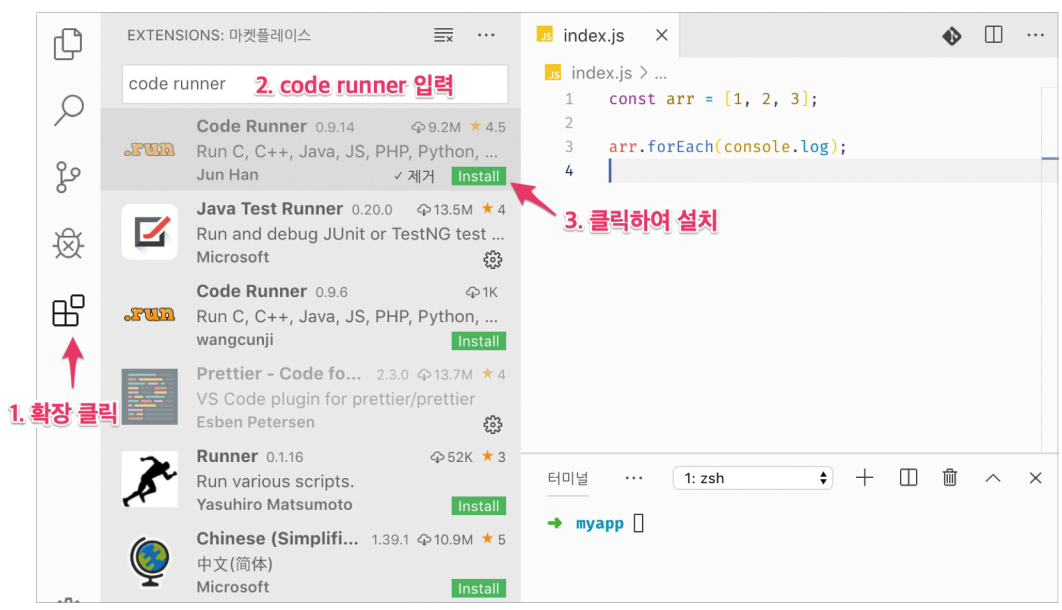
Task: Switch to the index.js editor tab
Action: pyautogui.click(x=593, y=35)
